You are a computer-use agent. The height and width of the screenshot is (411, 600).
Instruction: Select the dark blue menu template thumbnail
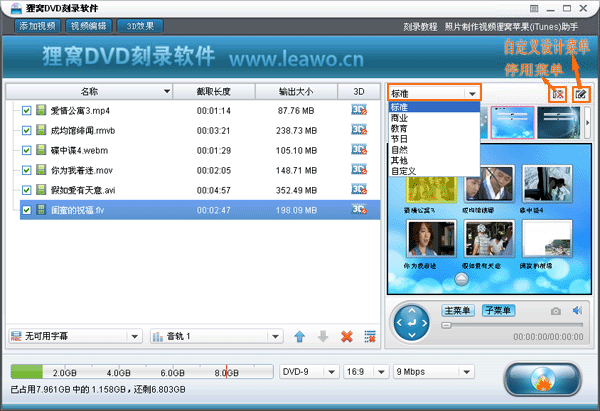pos(559,122)
